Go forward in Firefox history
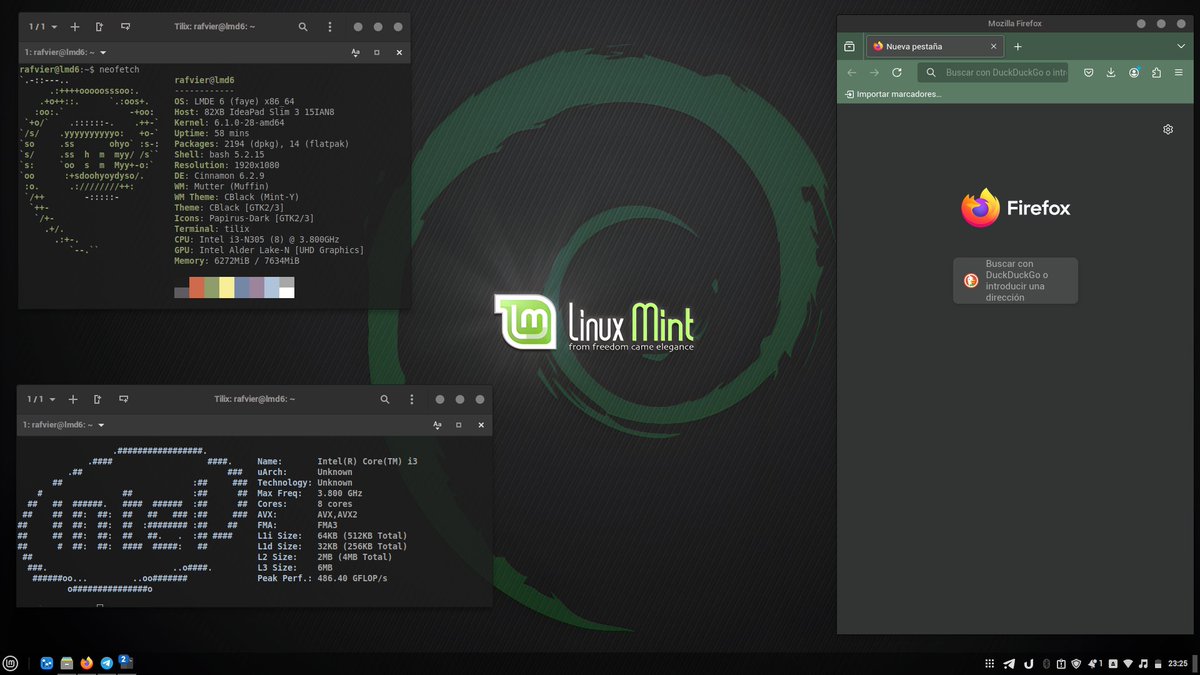The image size is (1200, 675). tap(874, 72)
